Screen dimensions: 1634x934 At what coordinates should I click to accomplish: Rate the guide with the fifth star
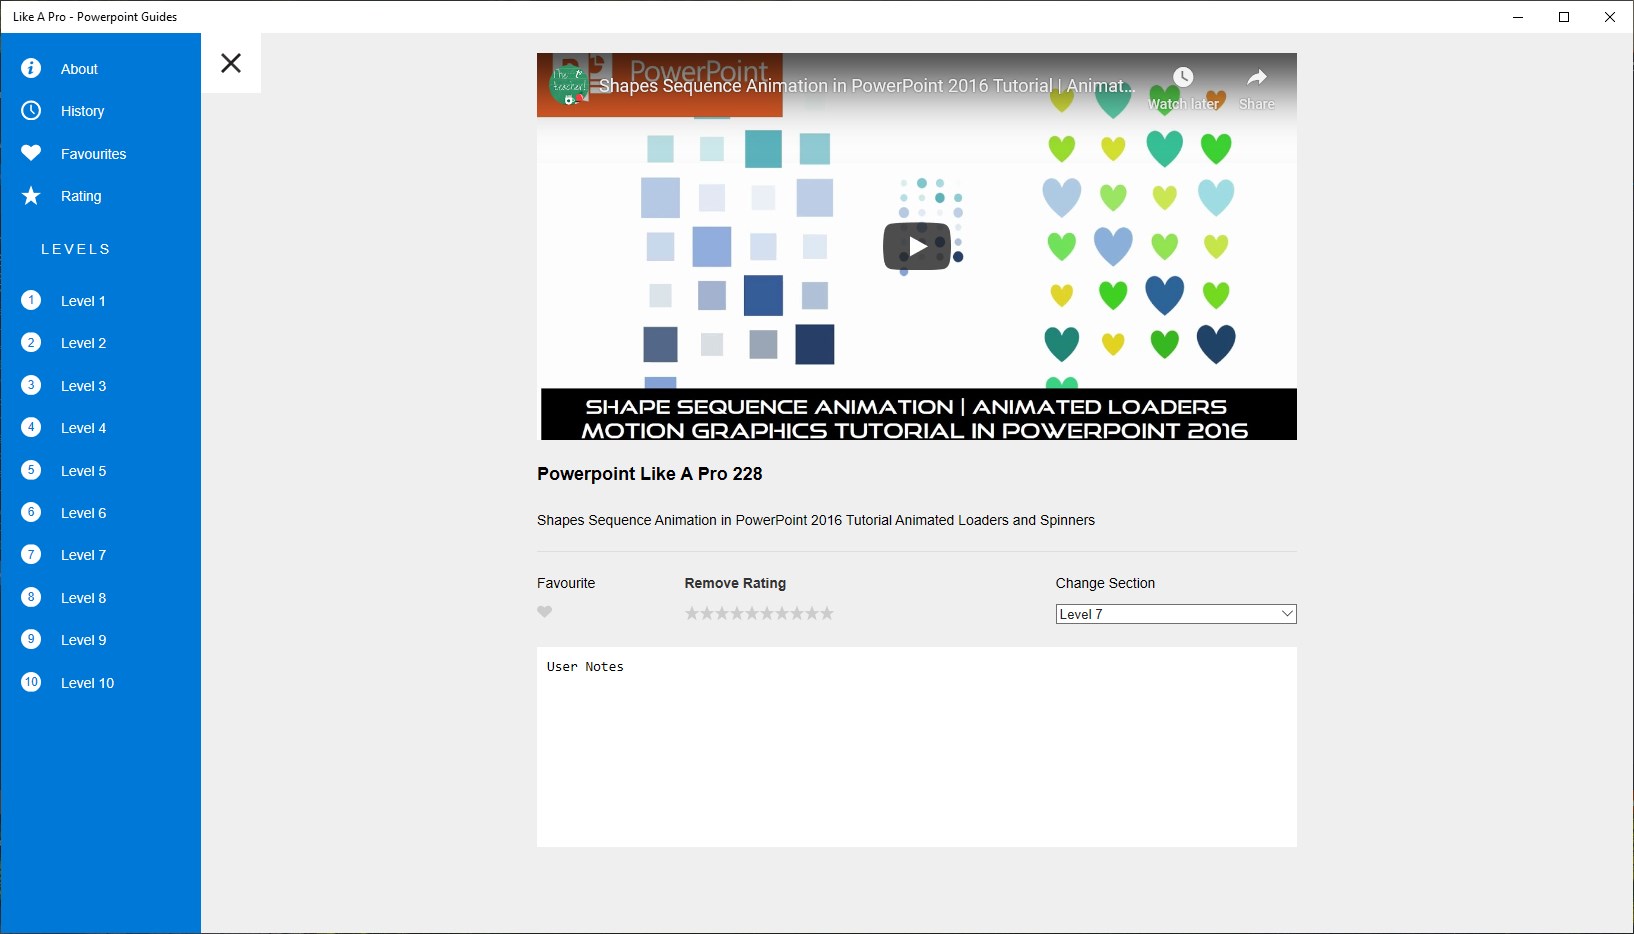[752, 613]
